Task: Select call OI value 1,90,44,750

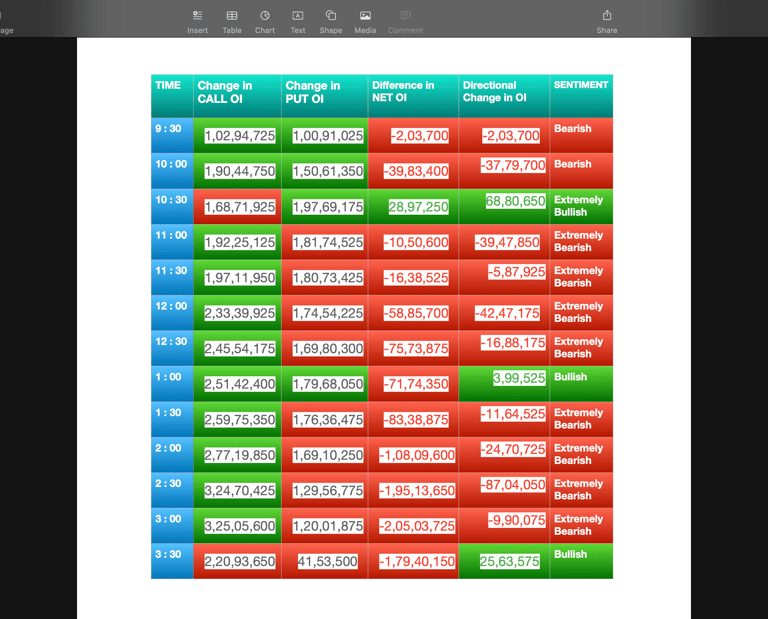Action: coord(240,171)
